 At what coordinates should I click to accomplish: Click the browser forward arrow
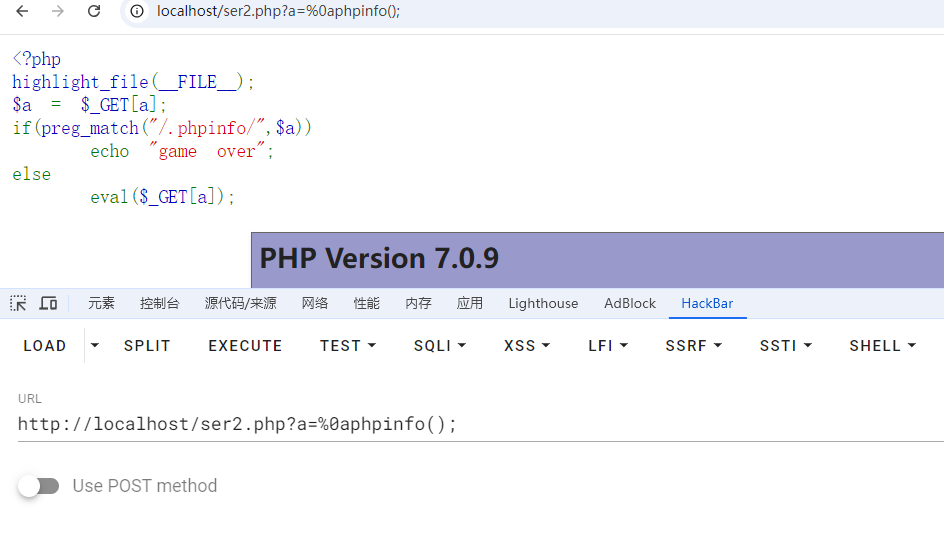pos(58,12)
